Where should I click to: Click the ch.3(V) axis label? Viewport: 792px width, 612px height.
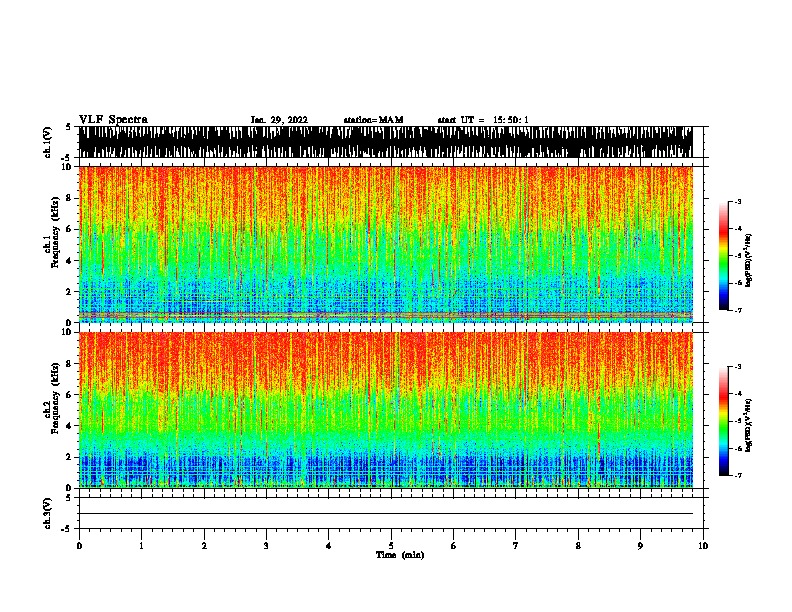[47, 513]
